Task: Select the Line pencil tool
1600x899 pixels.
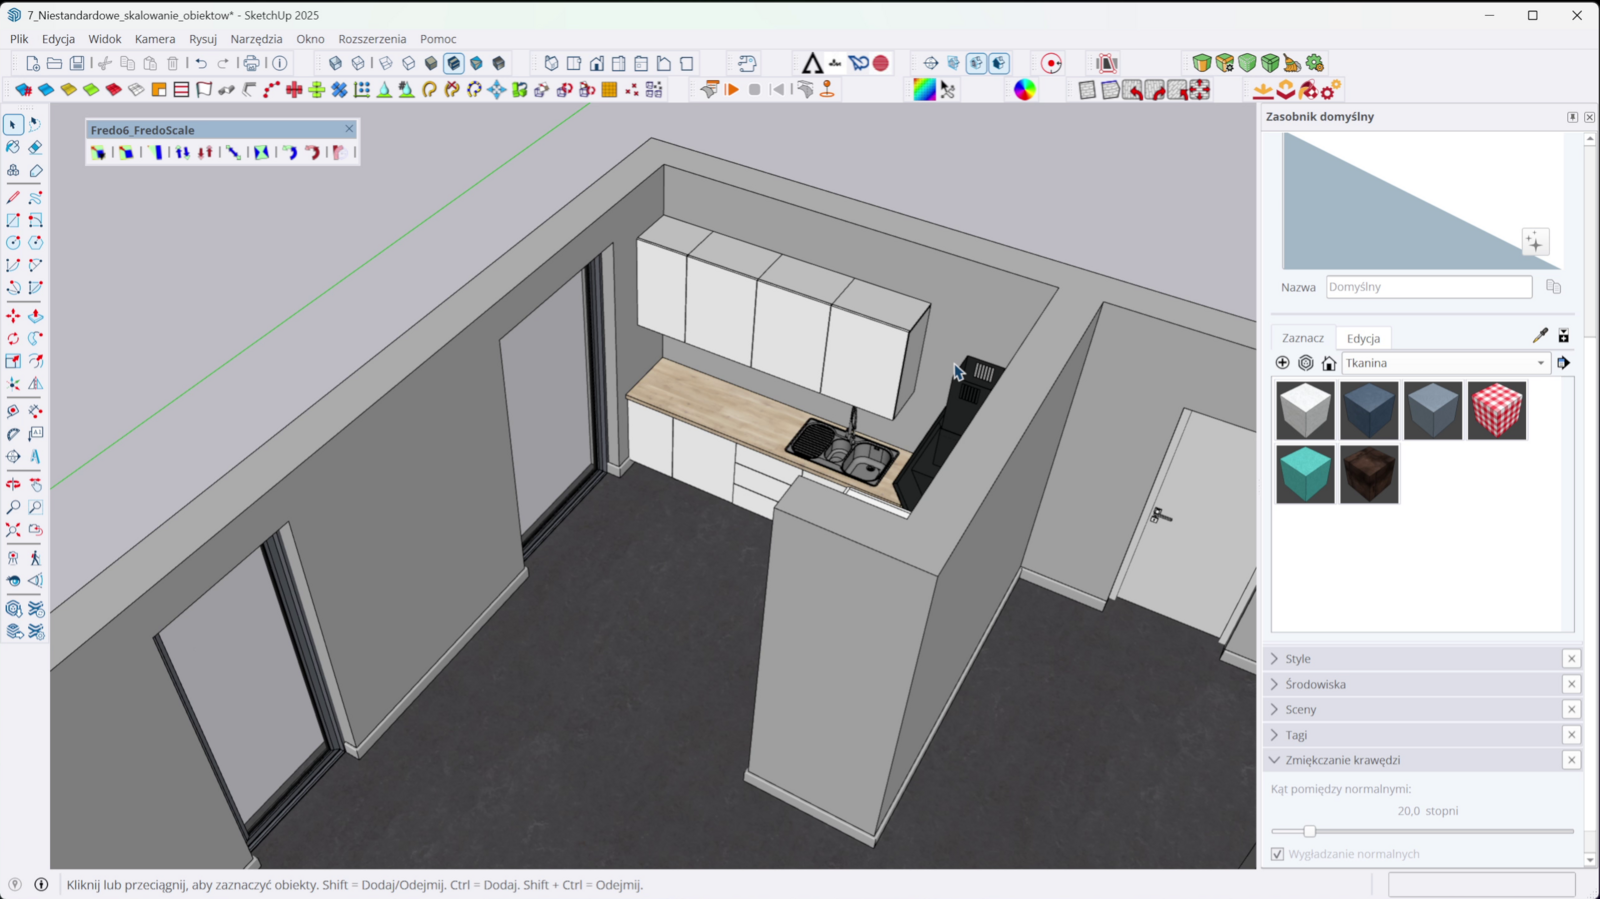Action: 13,198
